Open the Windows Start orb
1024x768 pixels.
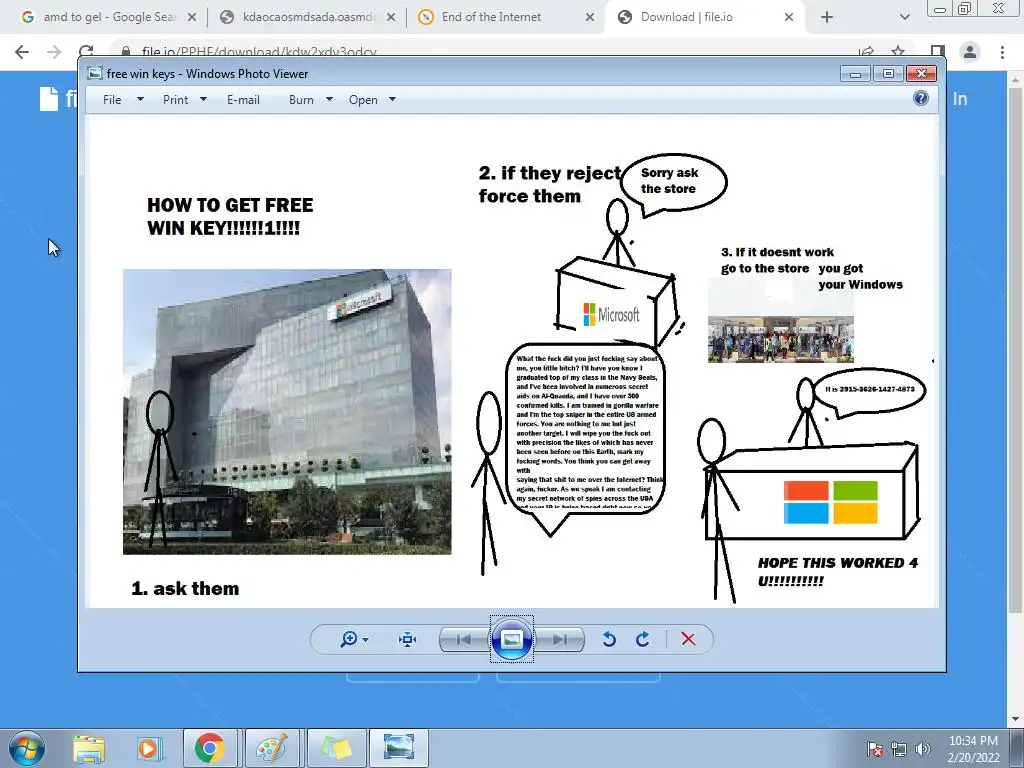point(26,748)
